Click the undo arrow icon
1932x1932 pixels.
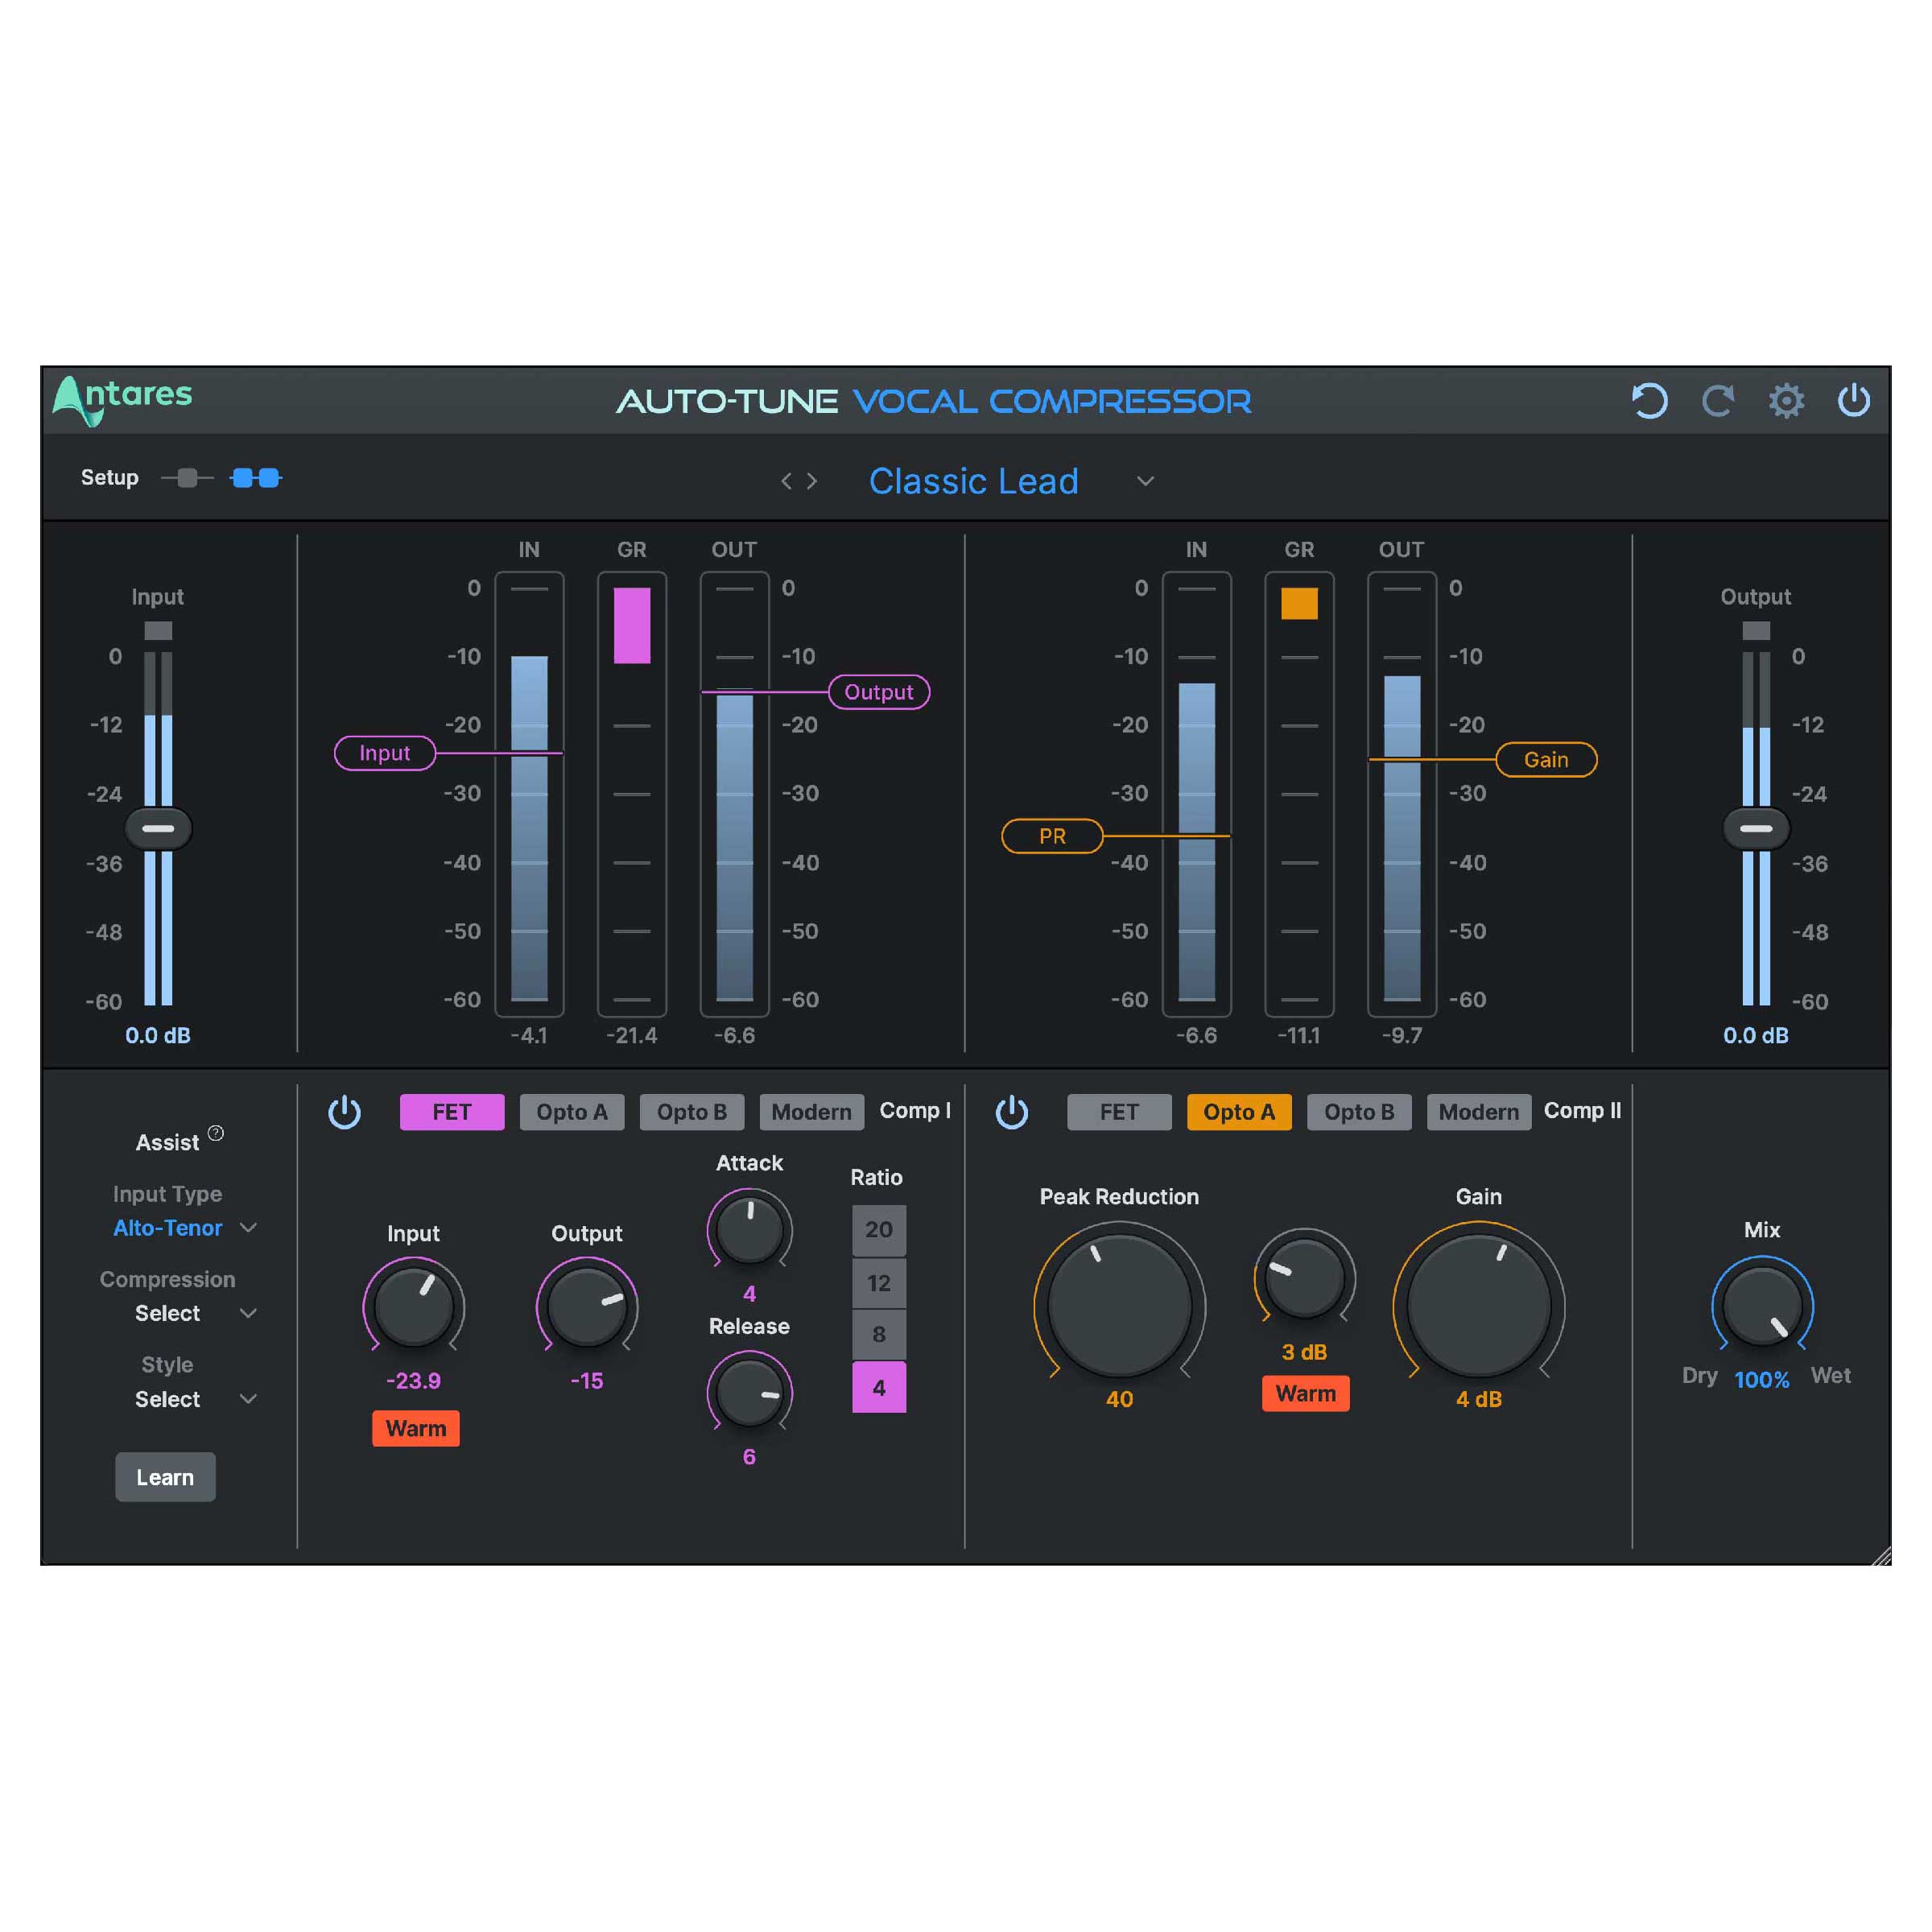click(x=1649, y=401)
